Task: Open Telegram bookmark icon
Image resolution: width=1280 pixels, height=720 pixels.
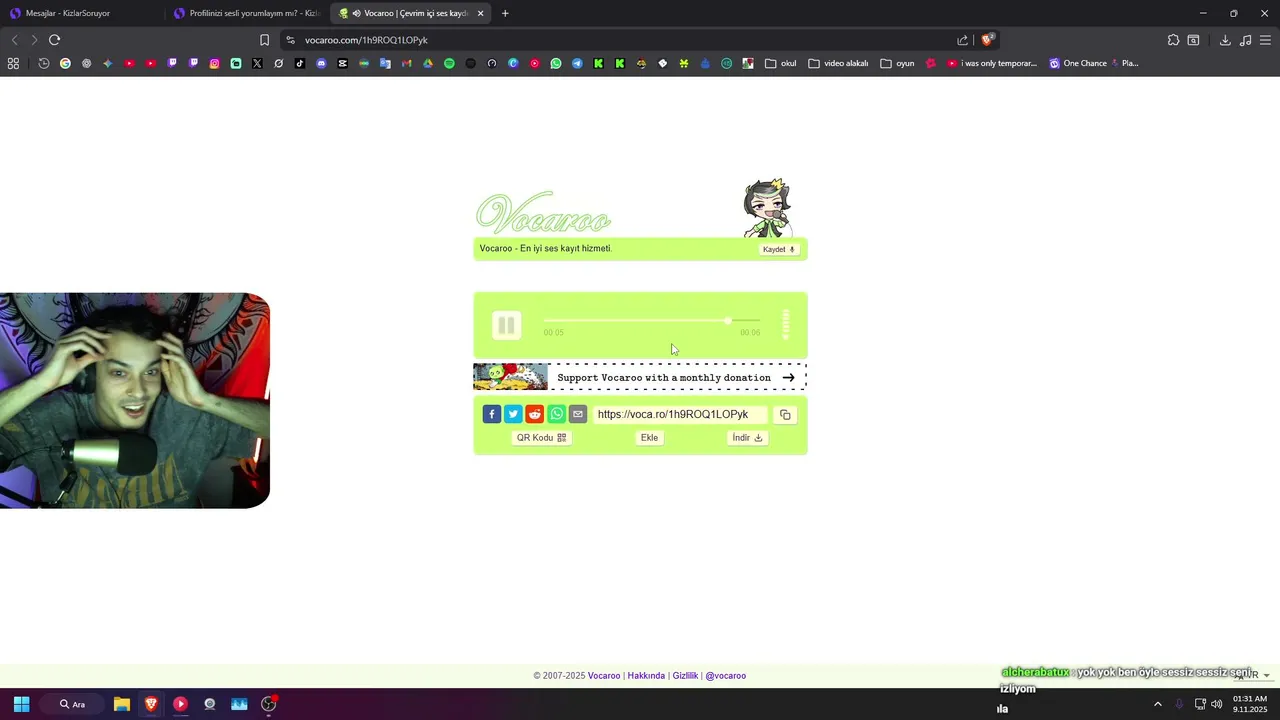Action: pyautogui.click(x=577, y=63)
